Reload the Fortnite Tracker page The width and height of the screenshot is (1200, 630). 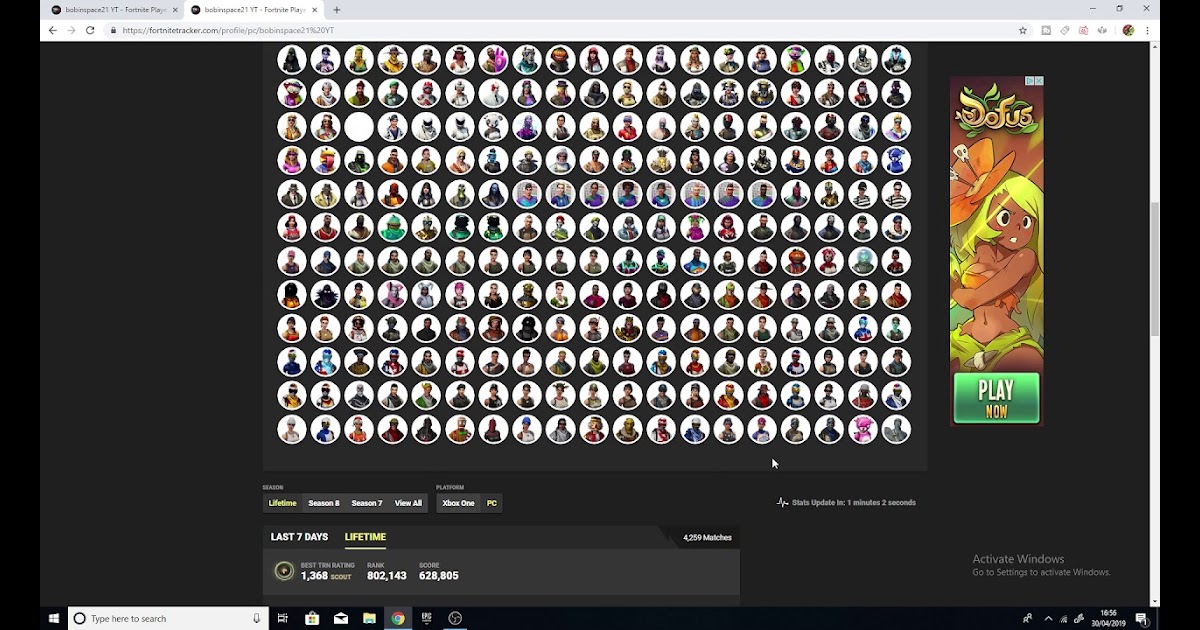tap(90, 30)
